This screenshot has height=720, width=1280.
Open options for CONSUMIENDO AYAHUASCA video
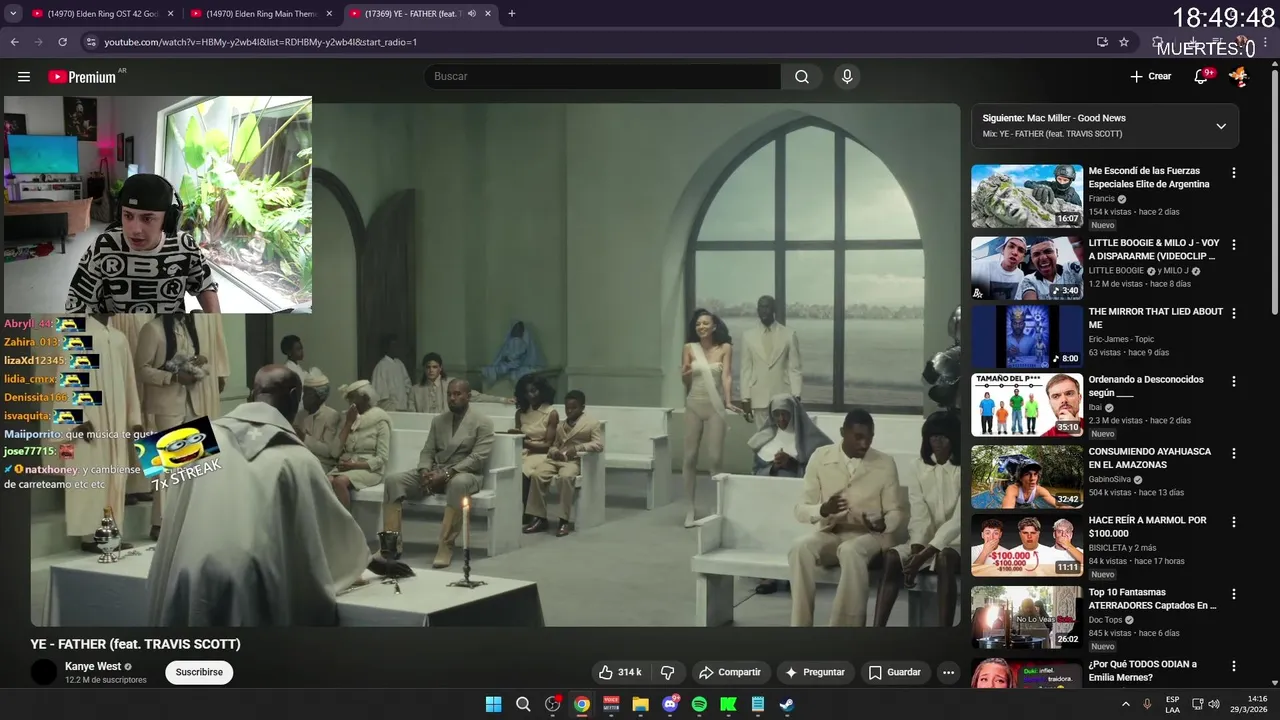point(1233,453)
